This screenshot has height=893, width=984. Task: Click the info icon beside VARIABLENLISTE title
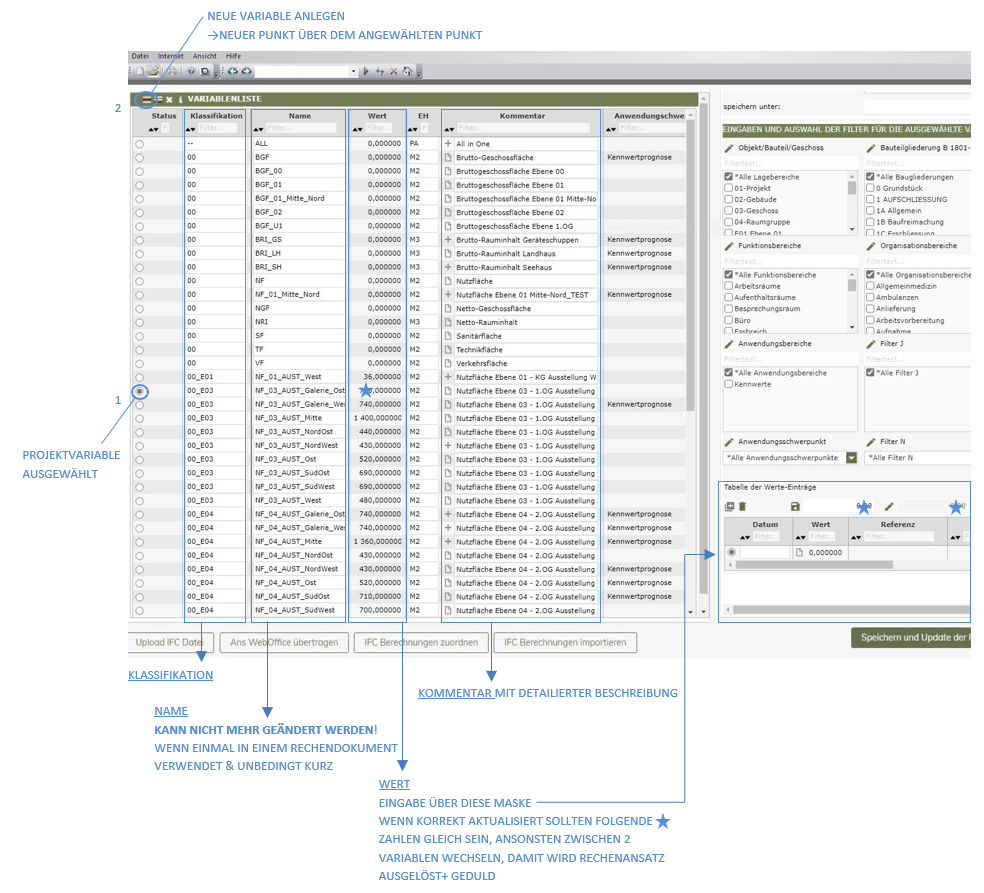180,100
